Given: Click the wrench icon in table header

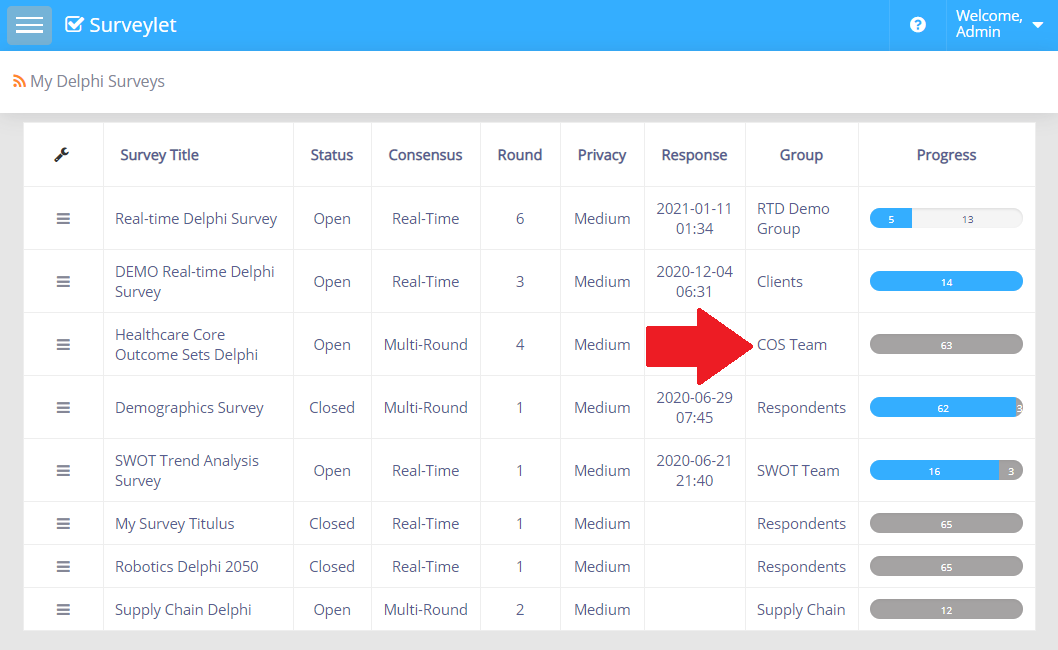Looking at the screenshot, I should pos(62,155).
